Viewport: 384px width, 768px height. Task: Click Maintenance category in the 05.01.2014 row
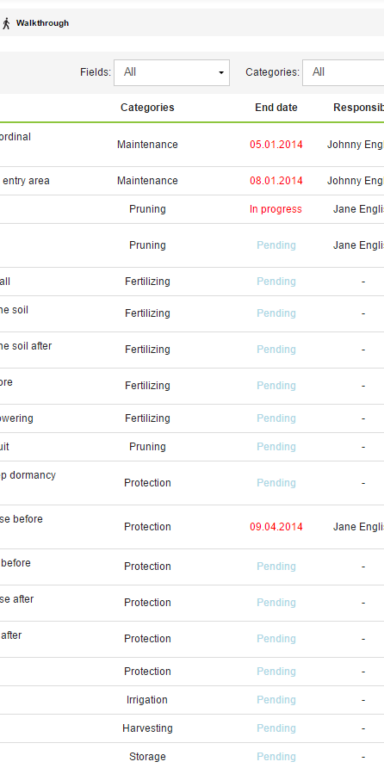(147, 144)
